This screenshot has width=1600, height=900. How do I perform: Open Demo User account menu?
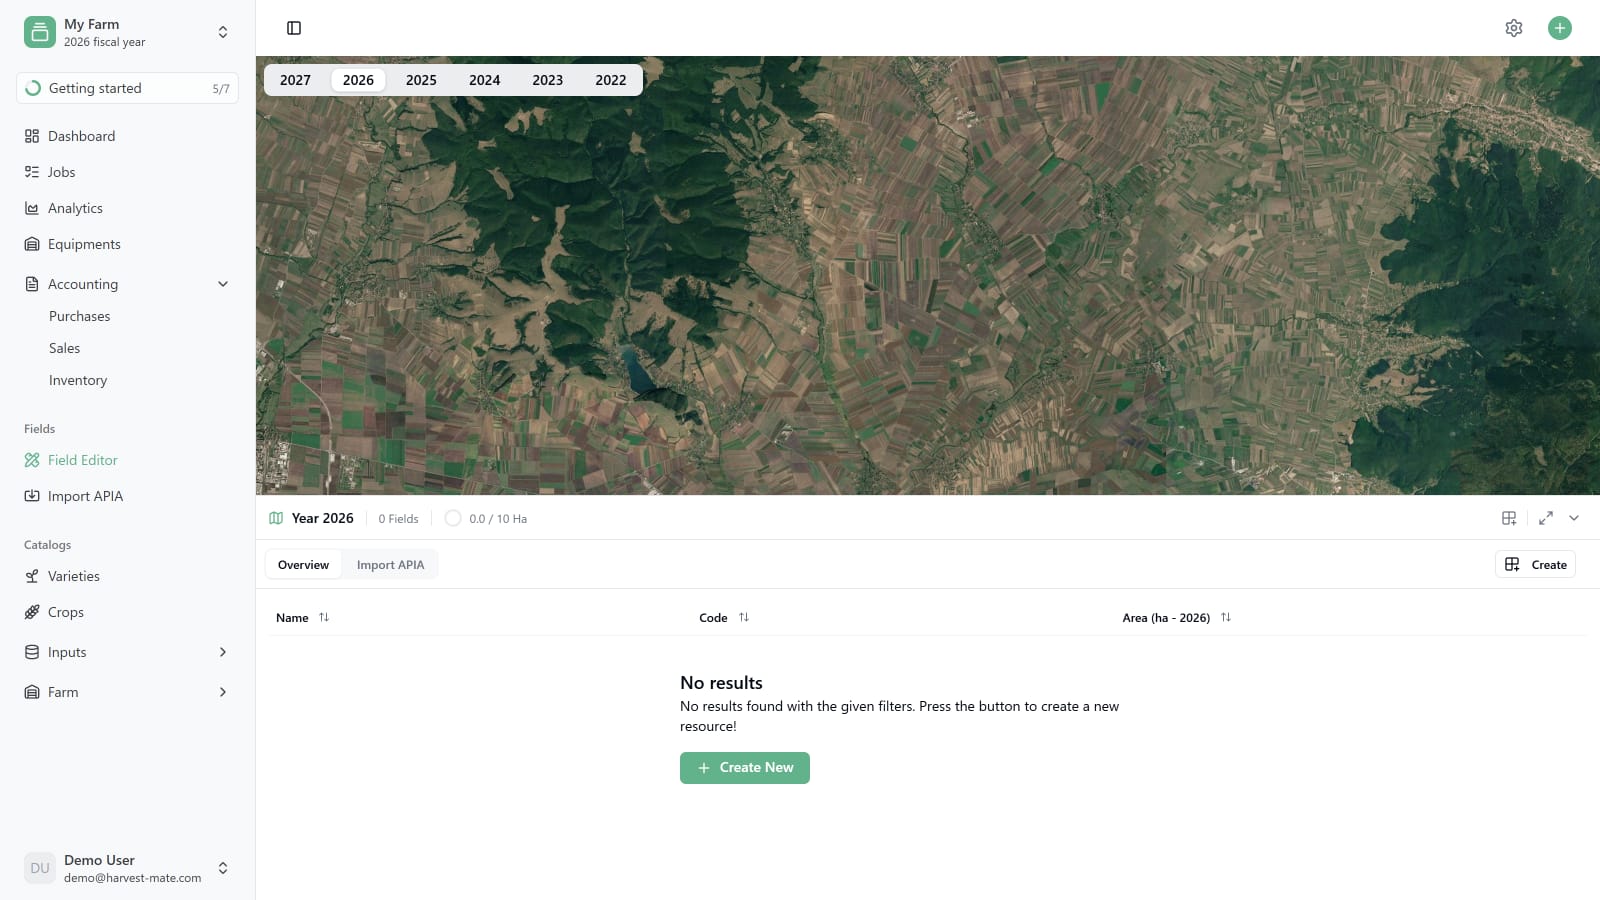127,868
